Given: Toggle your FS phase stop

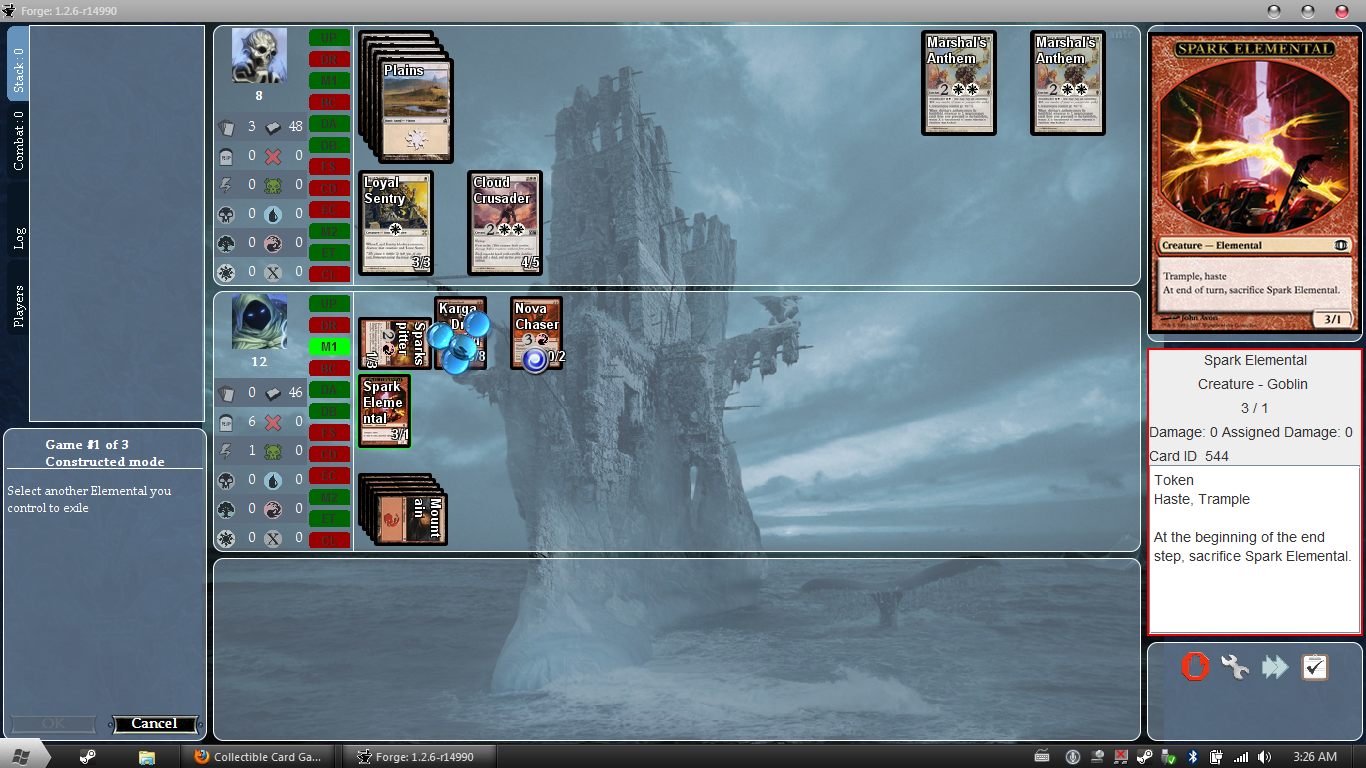Looking at the screenshot, I should (329, 433).
